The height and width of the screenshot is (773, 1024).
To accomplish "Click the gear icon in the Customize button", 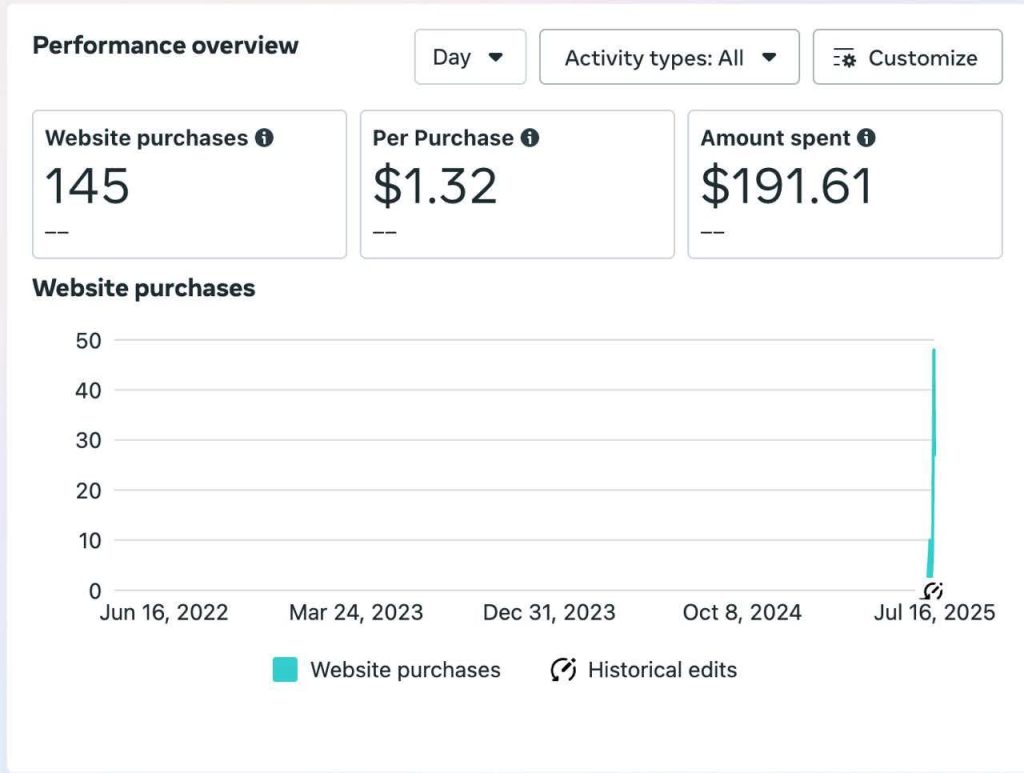I will point(844,58).
